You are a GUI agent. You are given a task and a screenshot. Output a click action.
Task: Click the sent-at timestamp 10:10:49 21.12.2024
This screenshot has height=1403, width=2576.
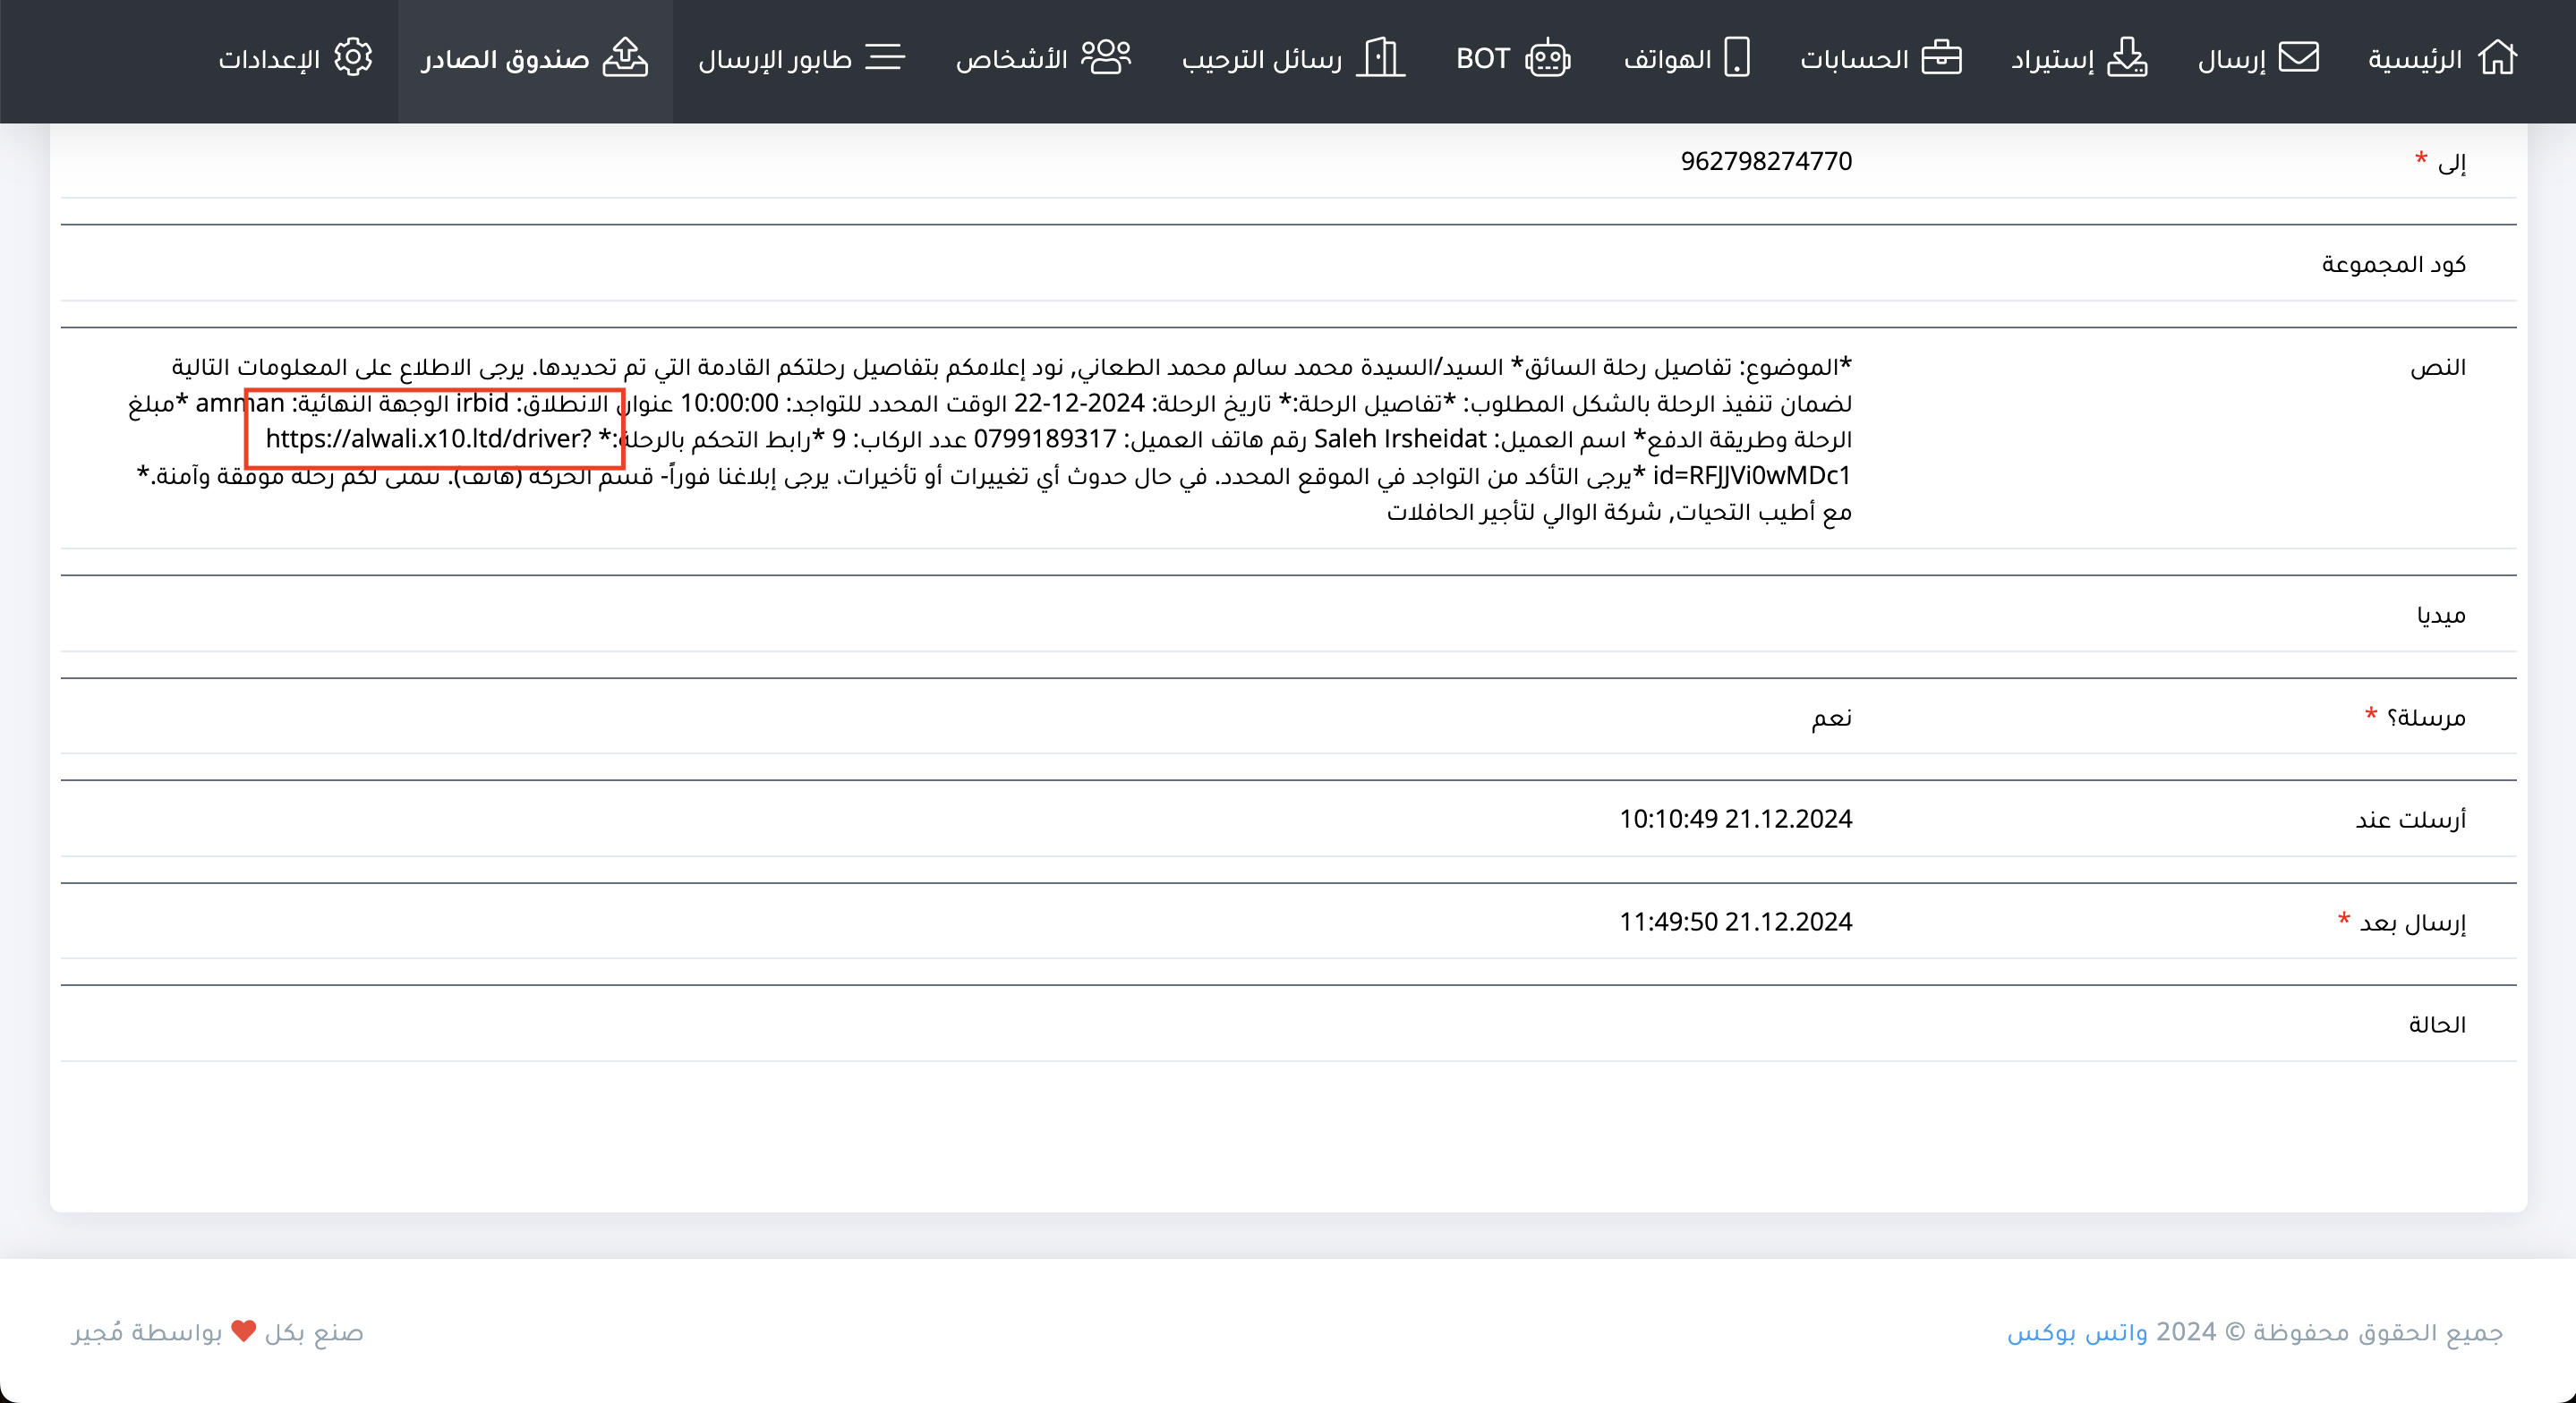coord(1735,819)
